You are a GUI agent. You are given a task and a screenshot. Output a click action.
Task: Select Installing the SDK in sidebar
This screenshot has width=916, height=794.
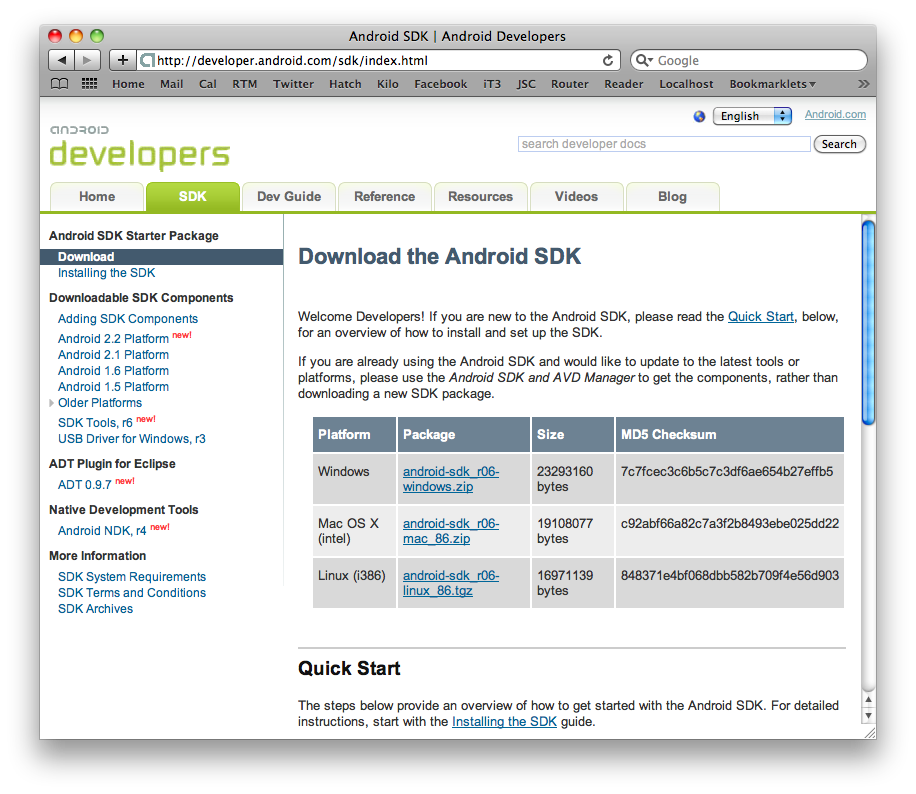click(106, 273)
